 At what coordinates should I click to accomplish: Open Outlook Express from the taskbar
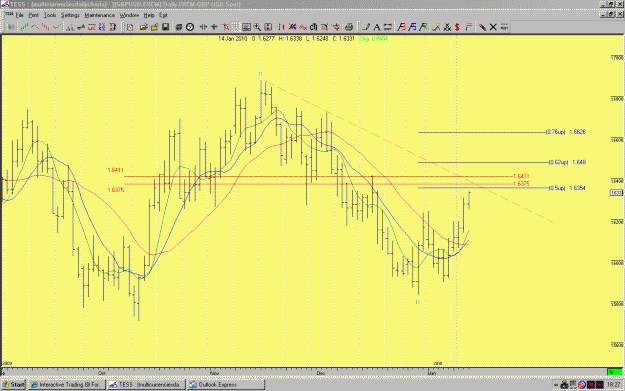click(x=226, y=385)
